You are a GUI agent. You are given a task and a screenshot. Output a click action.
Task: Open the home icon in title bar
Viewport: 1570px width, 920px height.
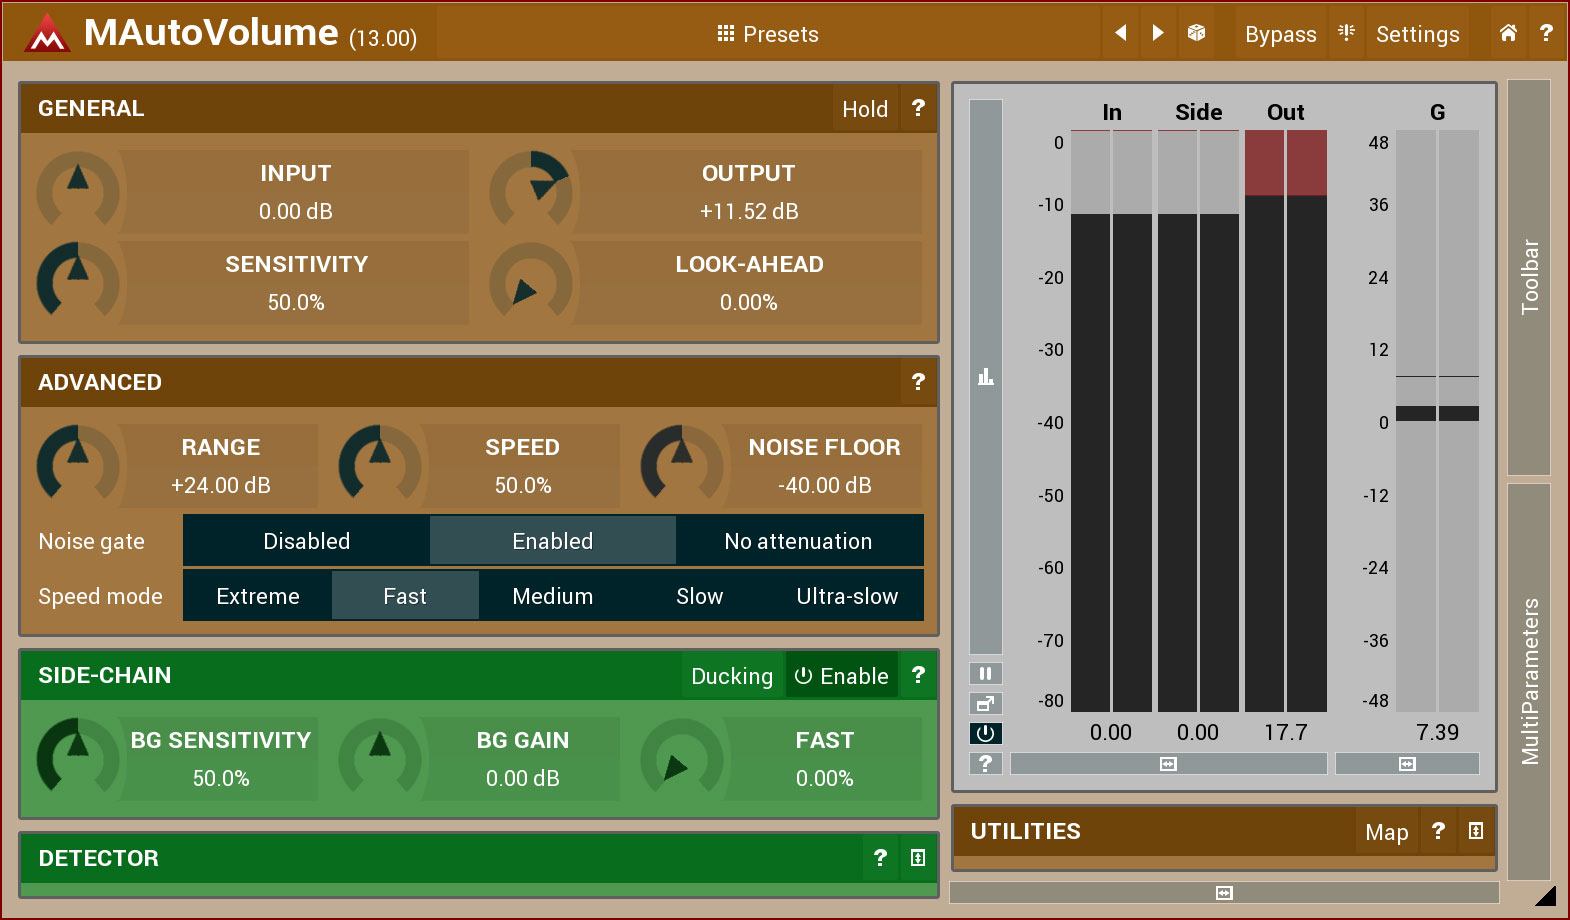1508,33
